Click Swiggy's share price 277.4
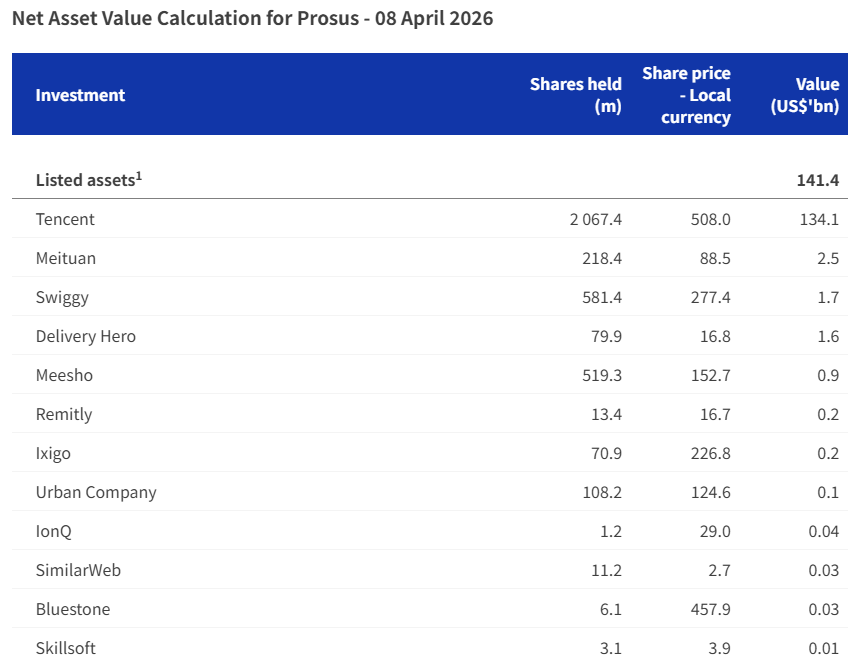Screen dimensions: 858x666 (711, 297)
